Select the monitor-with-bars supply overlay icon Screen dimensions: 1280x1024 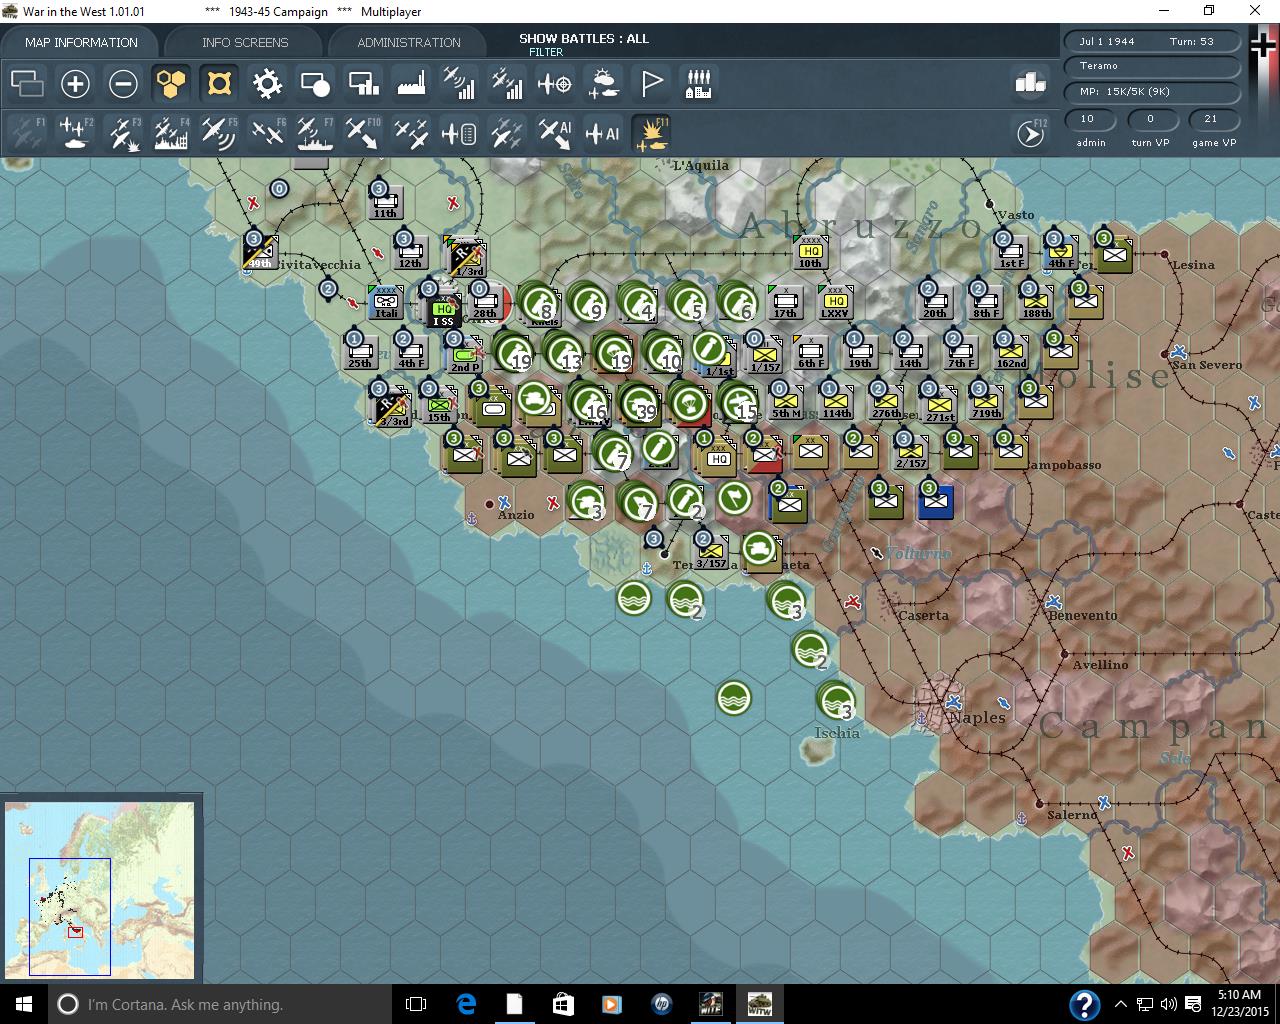[363, 84]
